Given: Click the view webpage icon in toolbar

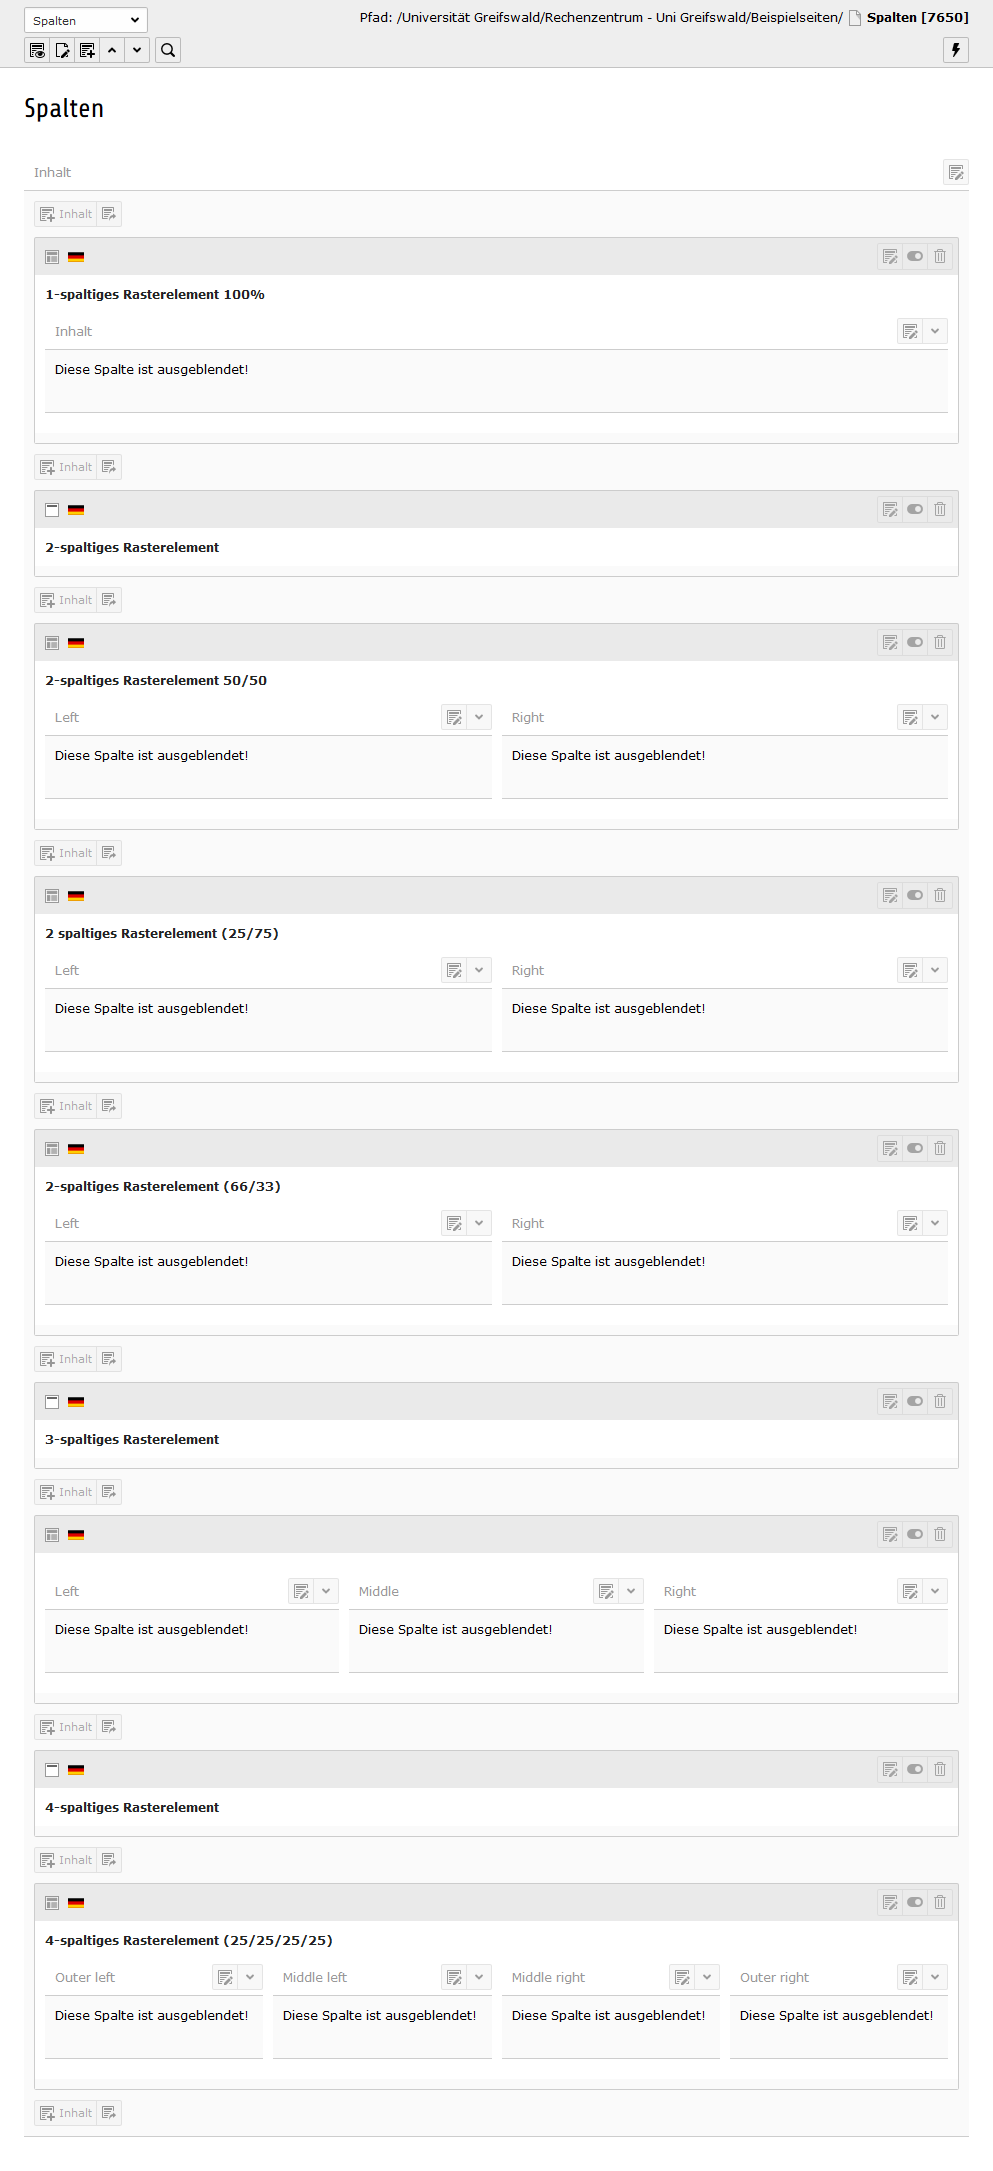Looking at the screenshot, I should [37, 50].
